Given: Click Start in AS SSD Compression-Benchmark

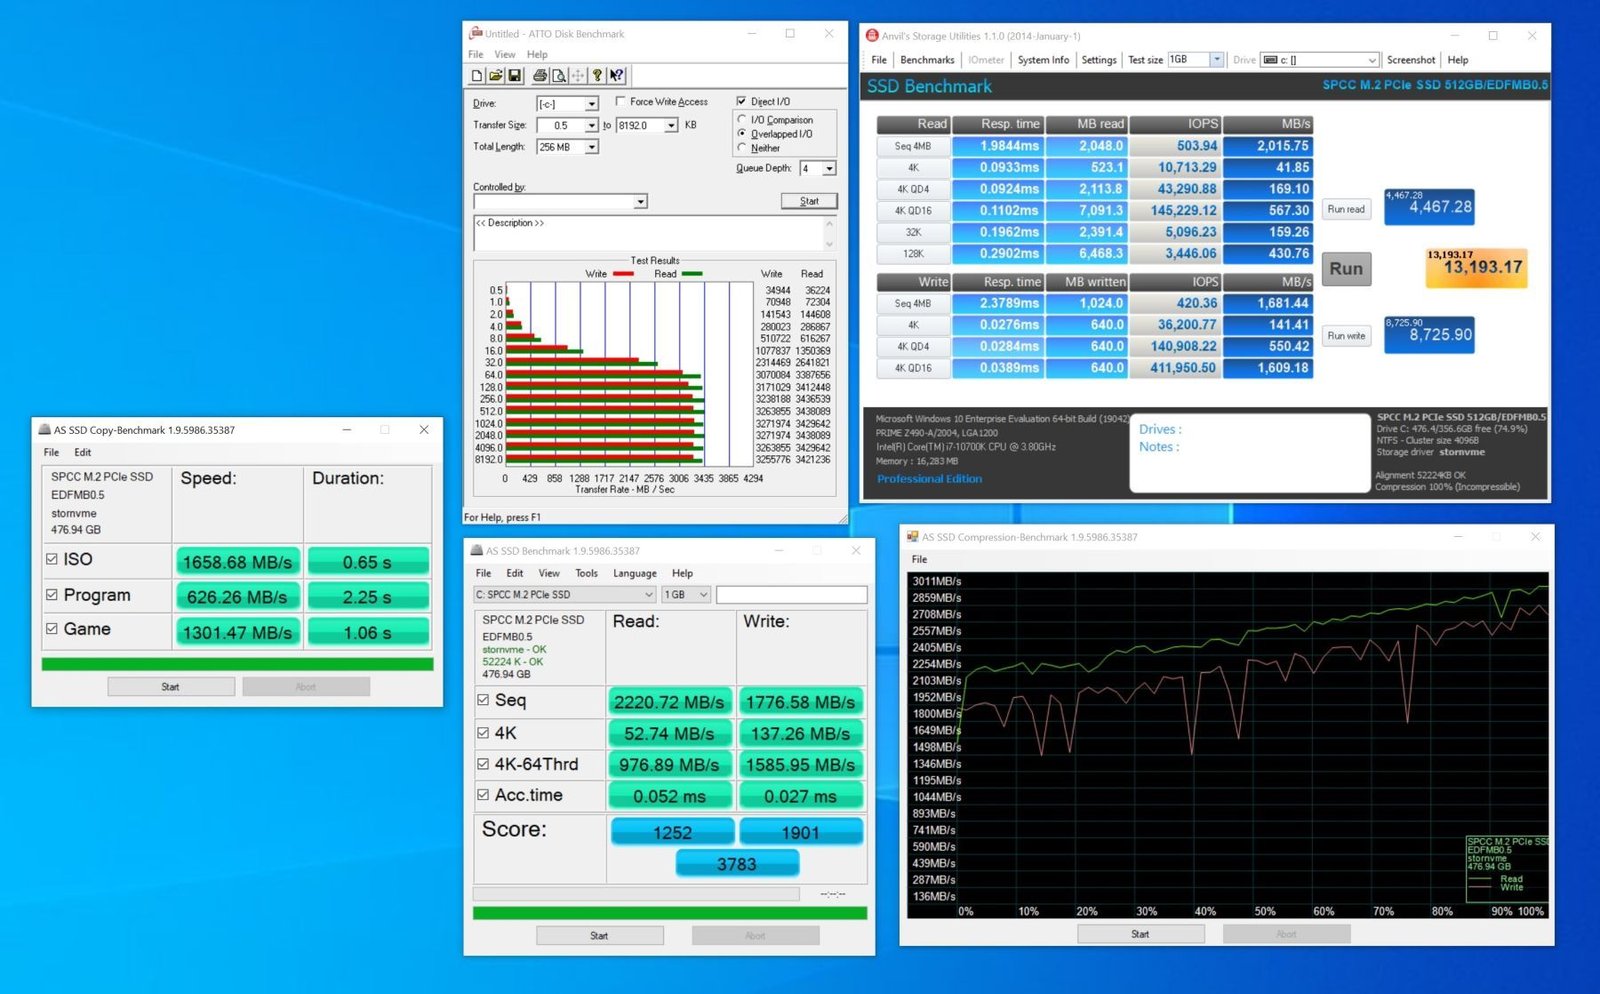Looking at the screenshot, I should 1140,934.
